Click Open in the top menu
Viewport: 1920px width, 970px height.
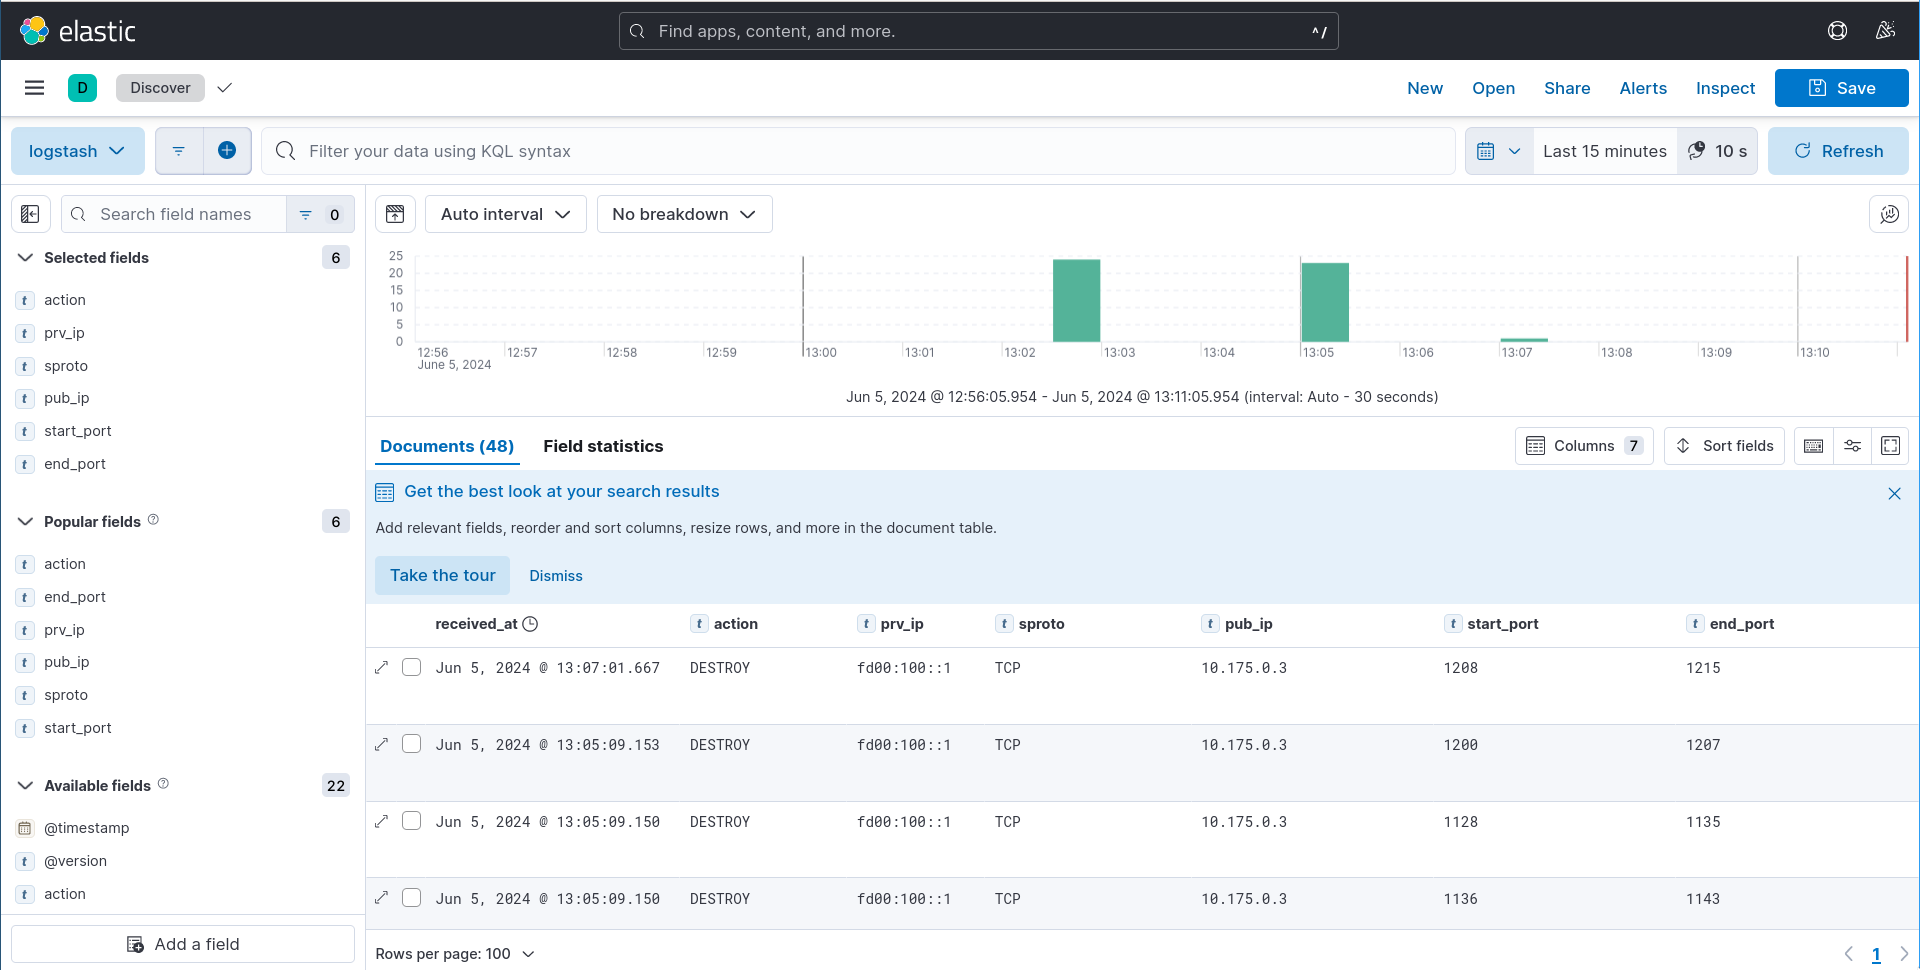(x=1493, y=88)
